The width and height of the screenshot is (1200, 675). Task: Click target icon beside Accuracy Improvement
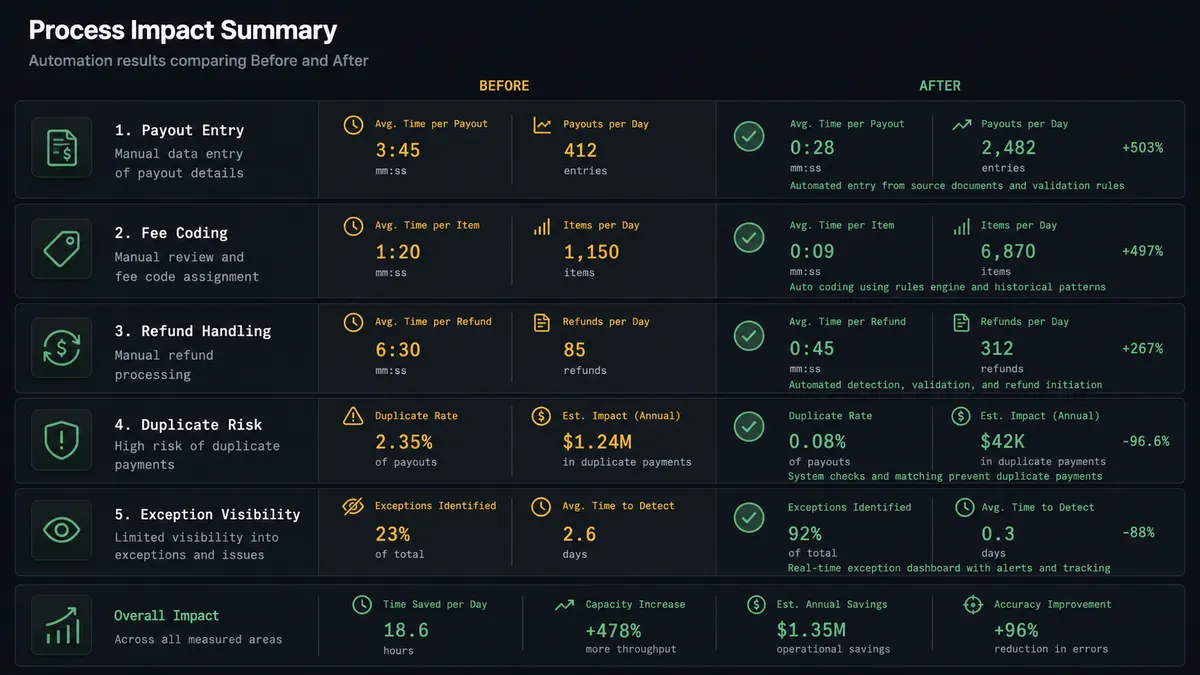coord(972,605)
